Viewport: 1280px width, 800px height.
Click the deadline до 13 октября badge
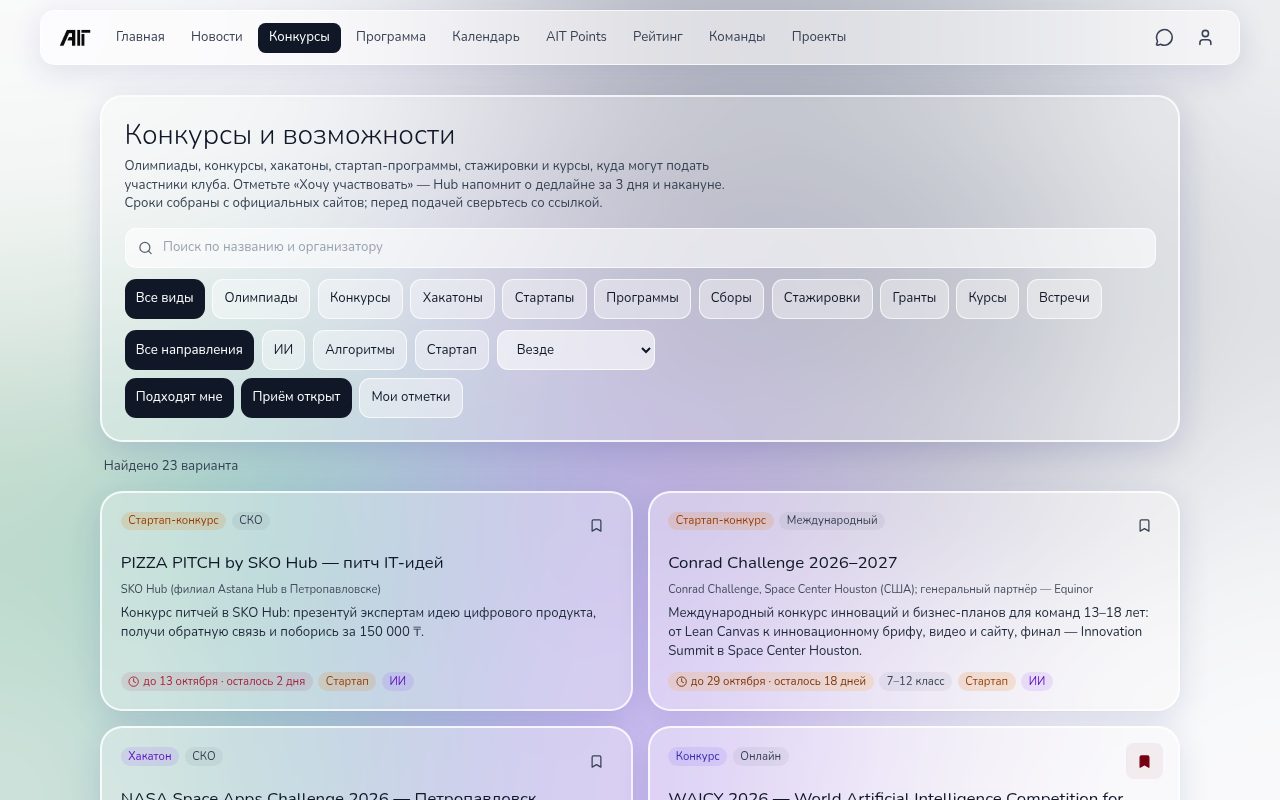pos(217,682)
